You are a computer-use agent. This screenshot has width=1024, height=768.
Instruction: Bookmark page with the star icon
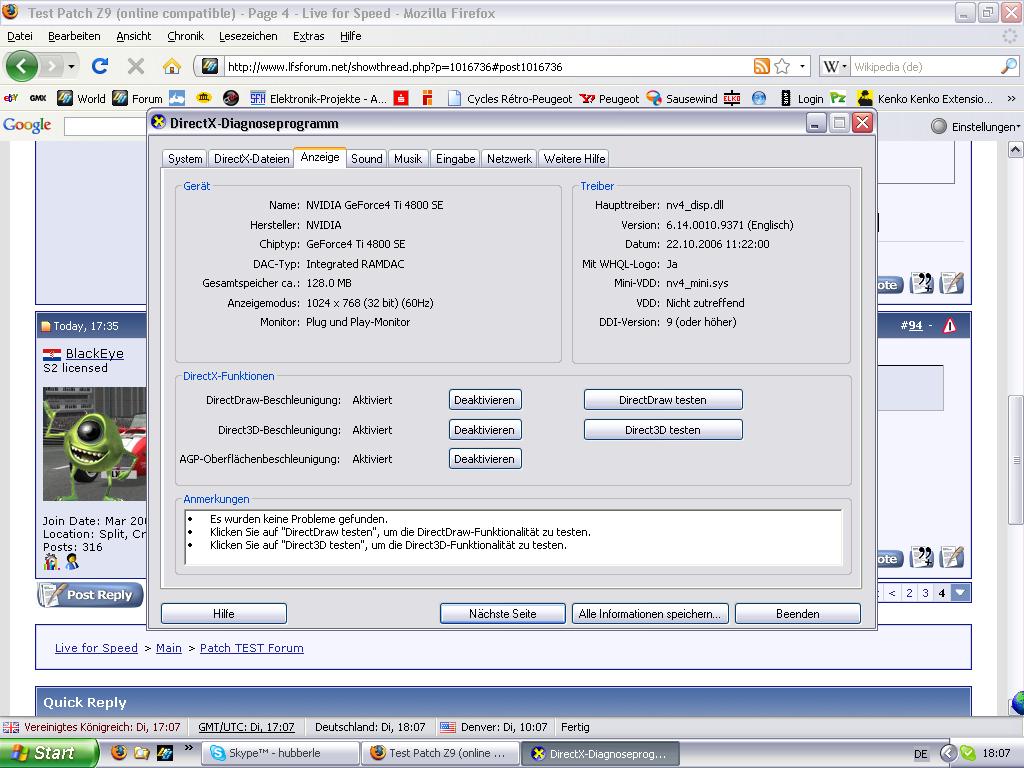click(x=782, y=66)
